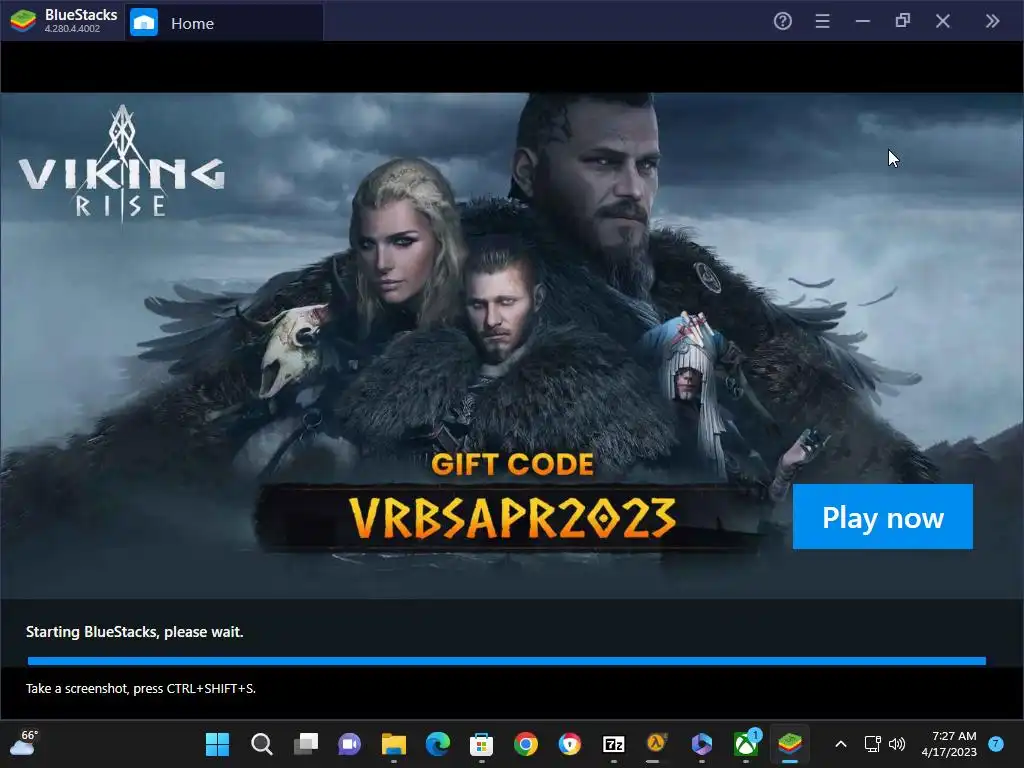Restore down the BlueStacks window

[903, 21]
